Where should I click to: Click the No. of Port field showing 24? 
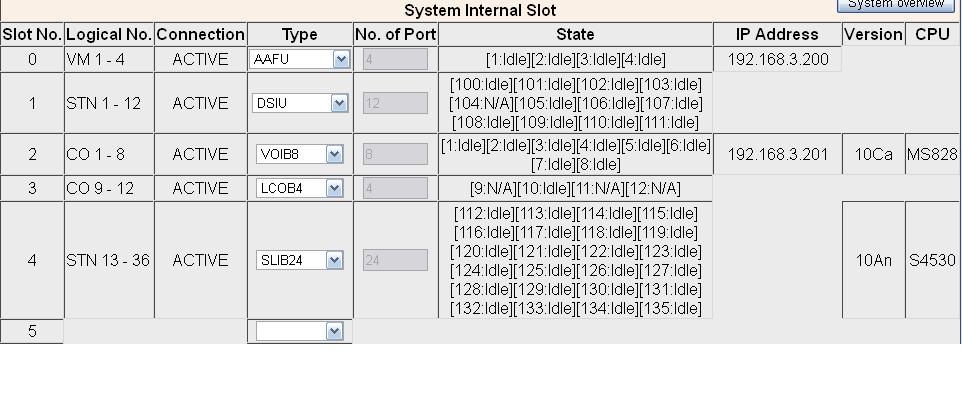click(x=382, y=260)
